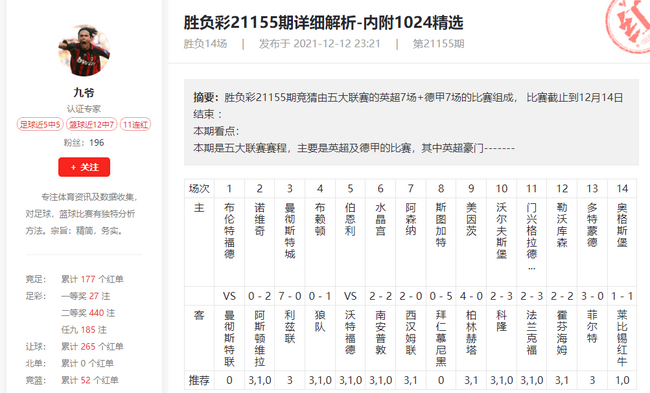650x393 pixels.
Task: Click home team 多特蒙德 cell
Action: coord(592,242)
